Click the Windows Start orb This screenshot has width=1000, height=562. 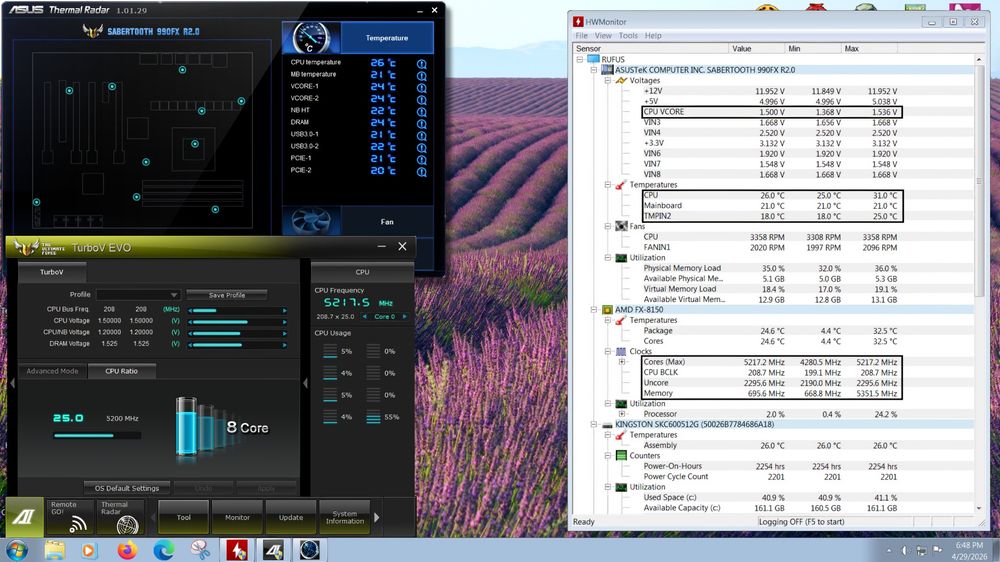coord(17,549)
